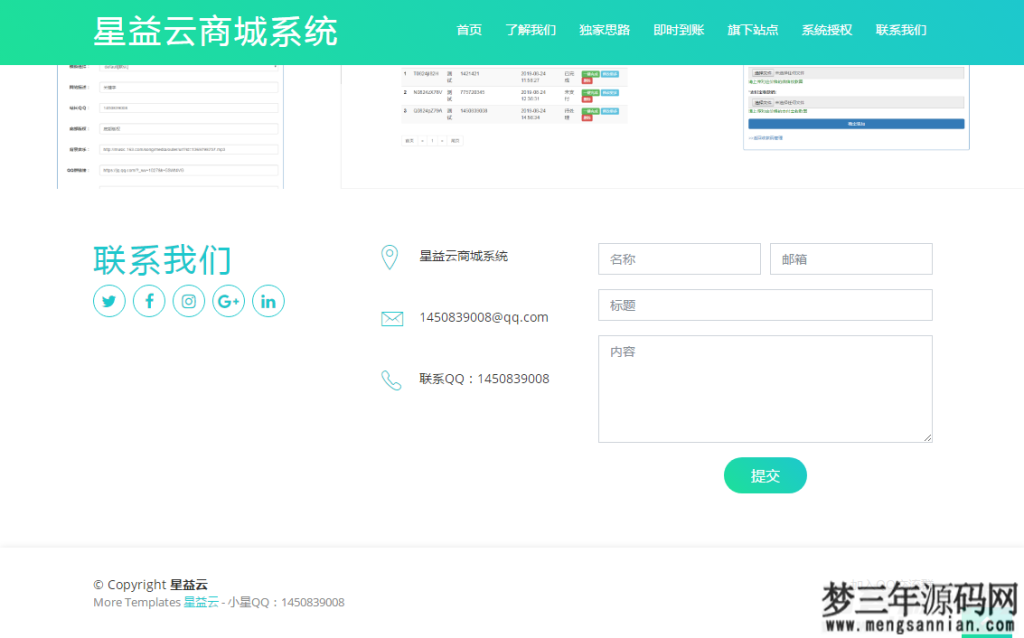Screen dimensions: 1024x638
Task: Open the Instagram social icon
Action: [189, 300]
